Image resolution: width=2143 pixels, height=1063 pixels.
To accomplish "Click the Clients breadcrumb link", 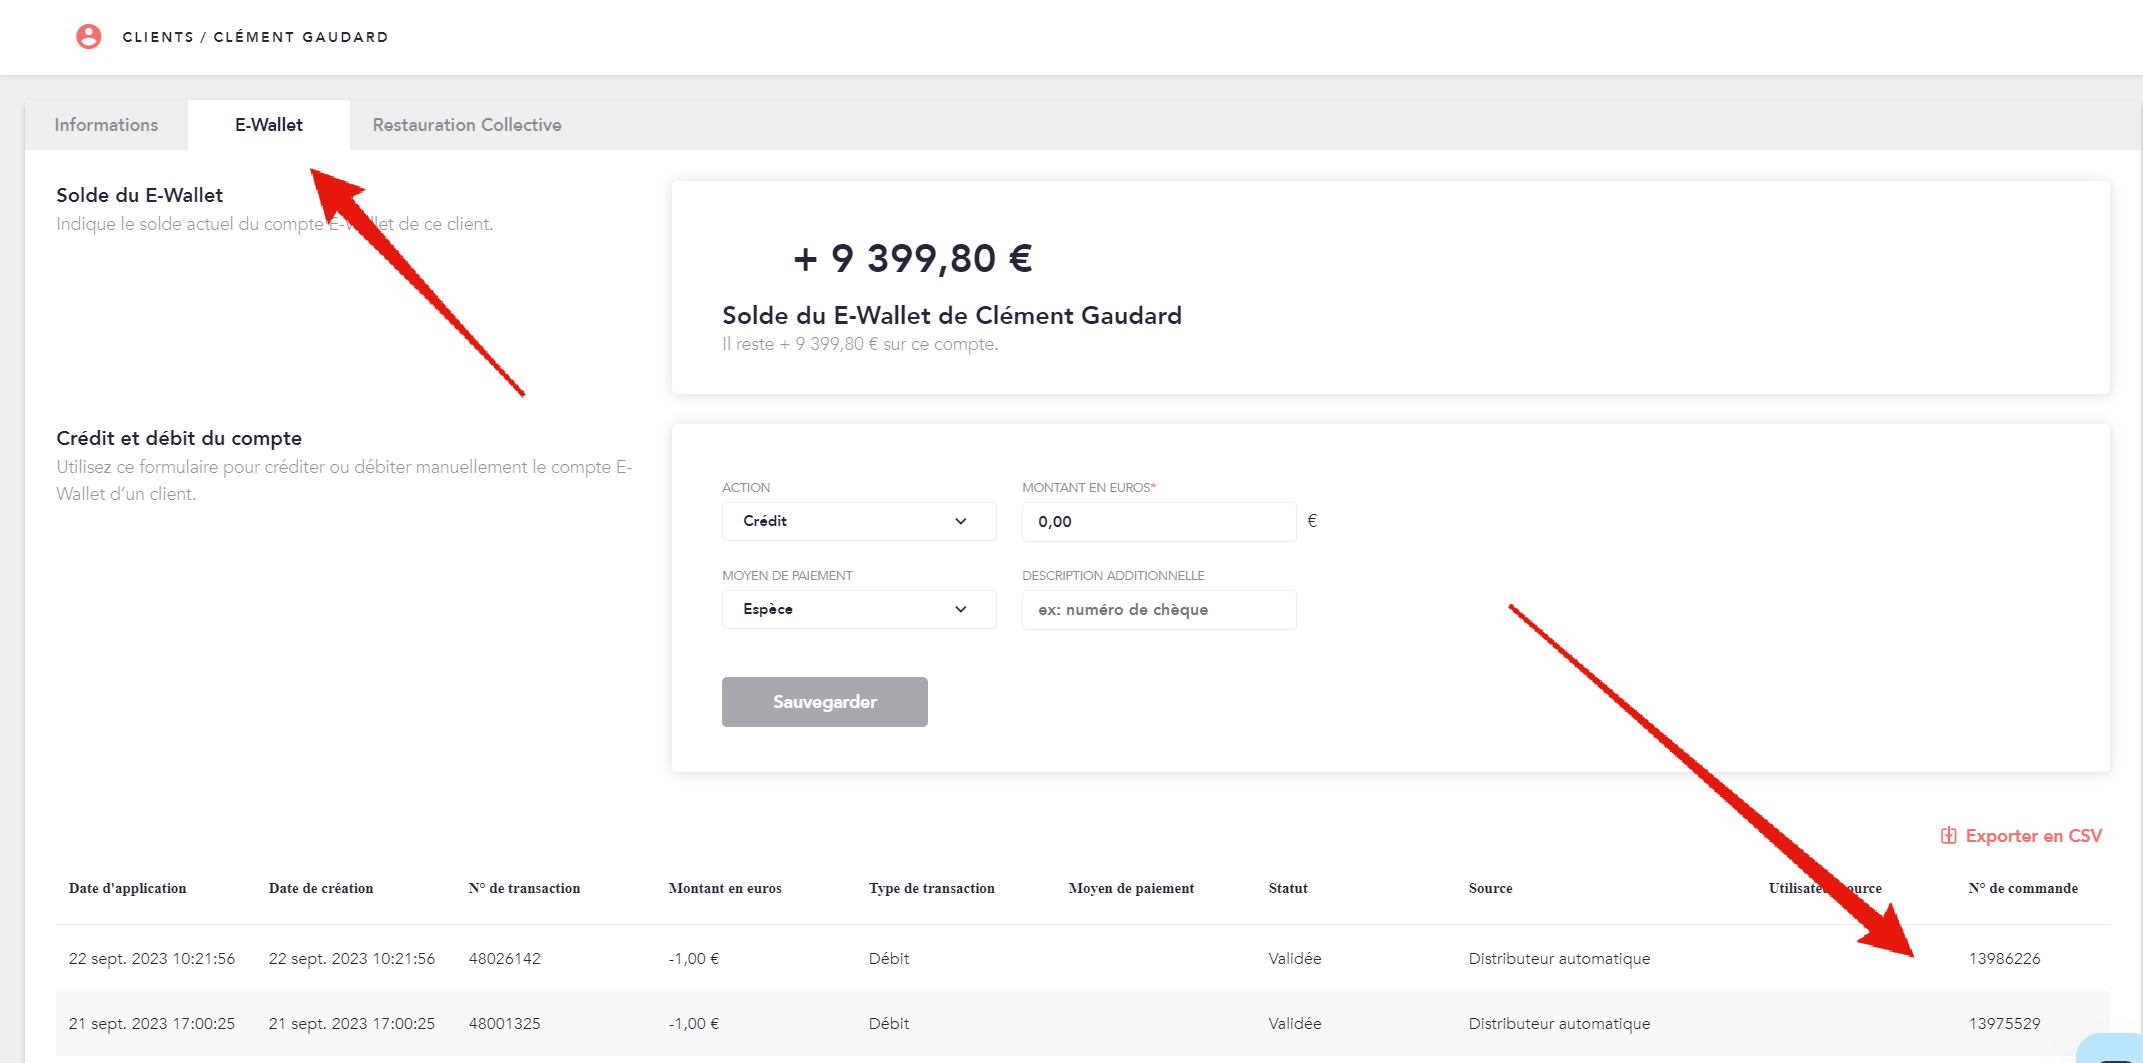I will (x=158, y=37).
